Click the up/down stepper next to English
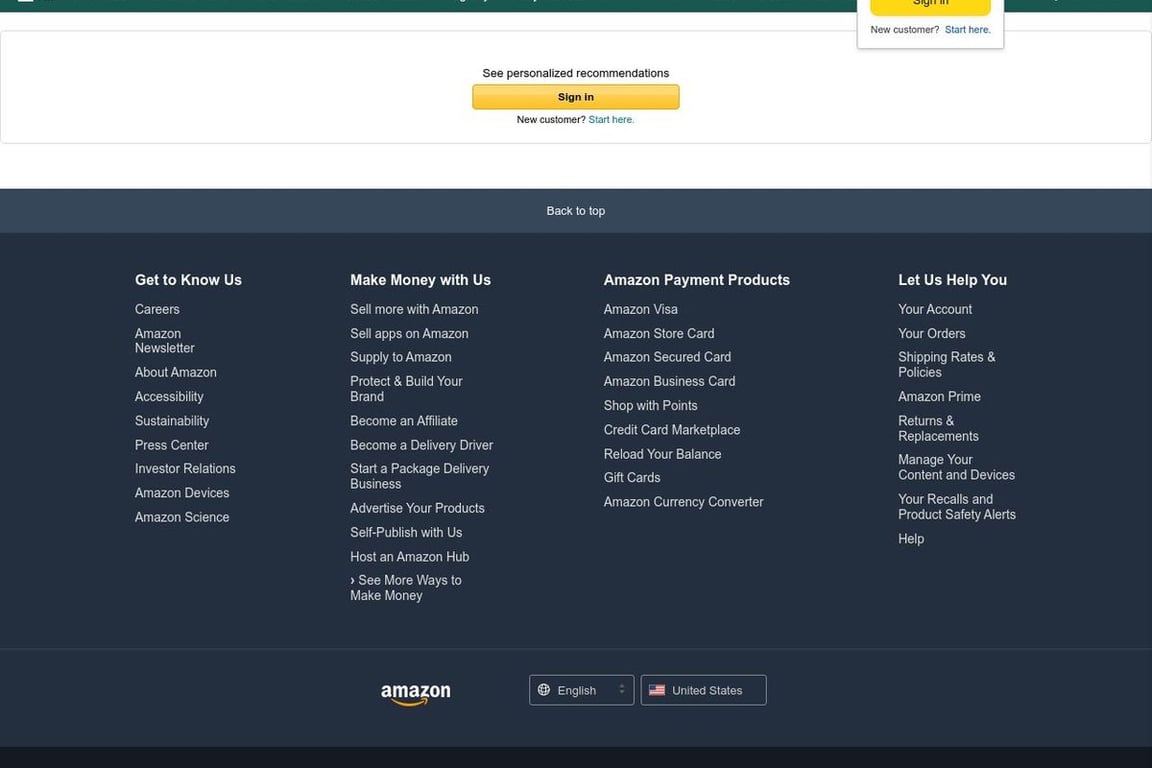 (x=620, y=689)
